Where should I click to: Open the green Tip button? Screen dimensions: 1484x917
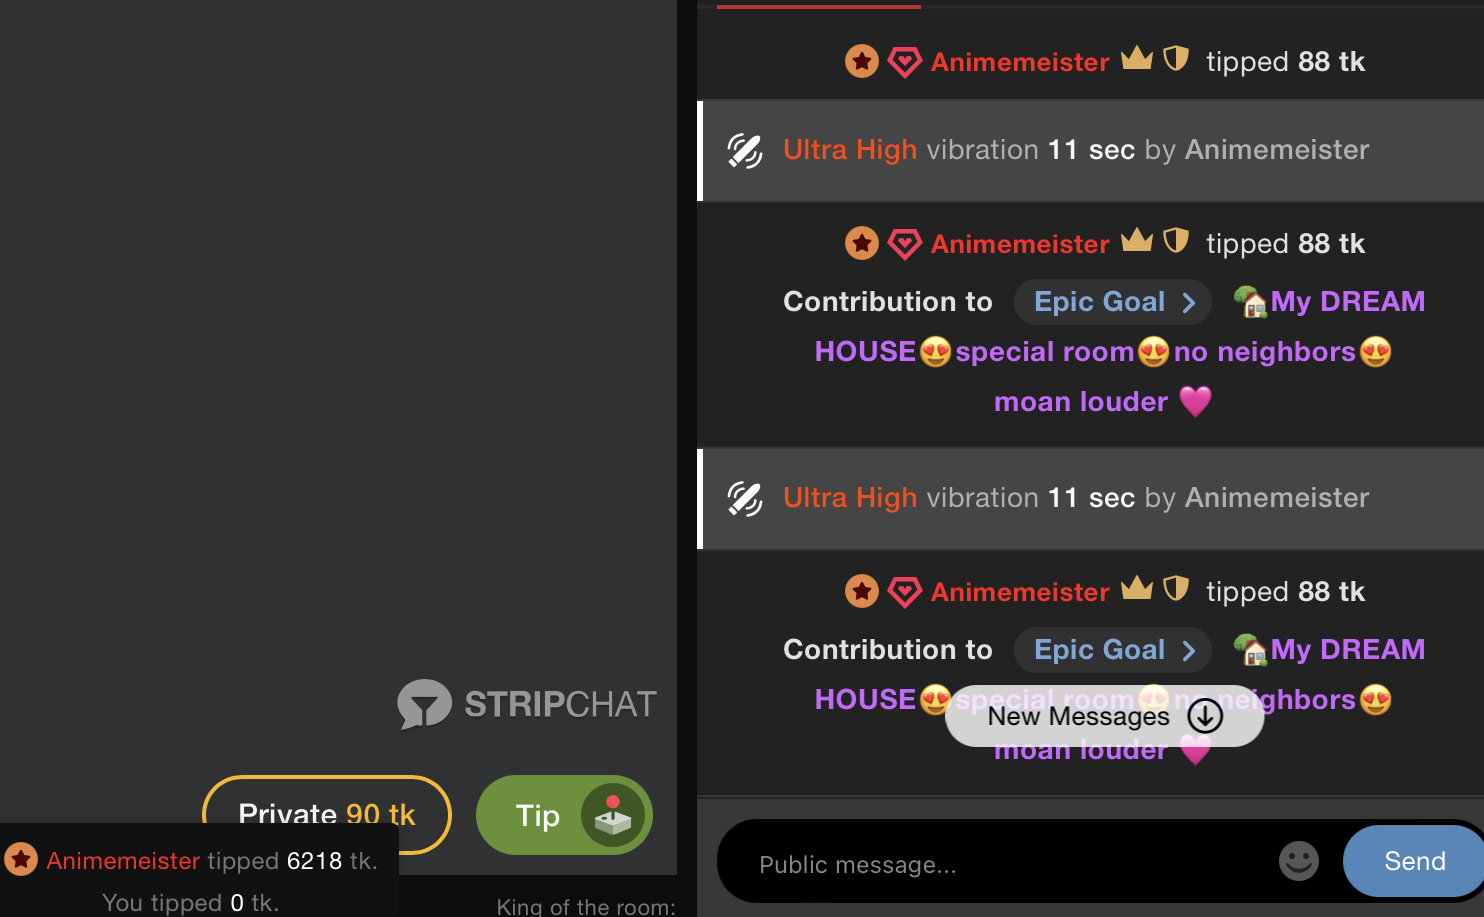point(564,815)
